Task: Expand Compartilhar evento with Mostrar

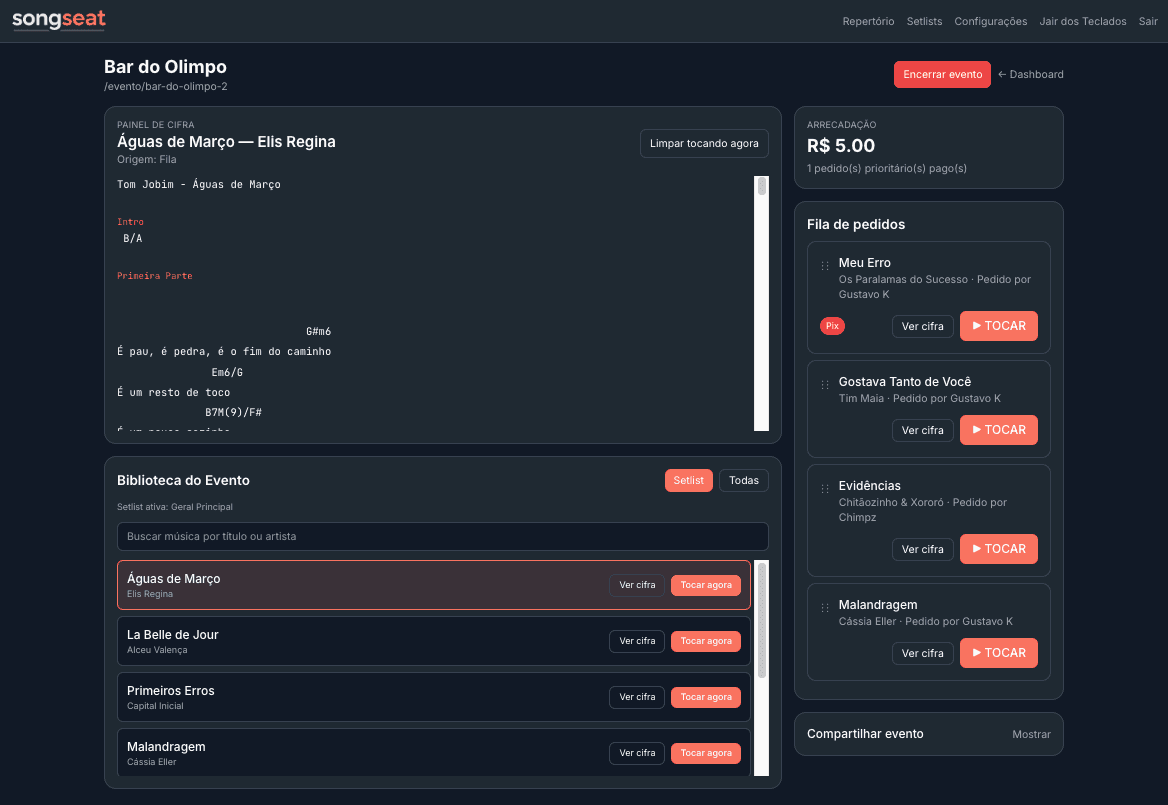Action: (1031, 734)
